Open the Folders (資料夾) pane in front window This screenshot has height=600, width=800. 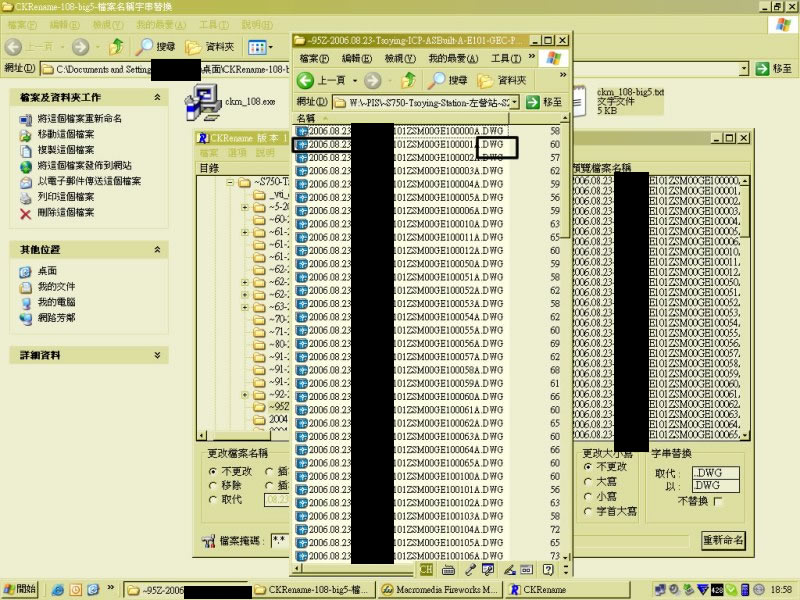point(503,80)
